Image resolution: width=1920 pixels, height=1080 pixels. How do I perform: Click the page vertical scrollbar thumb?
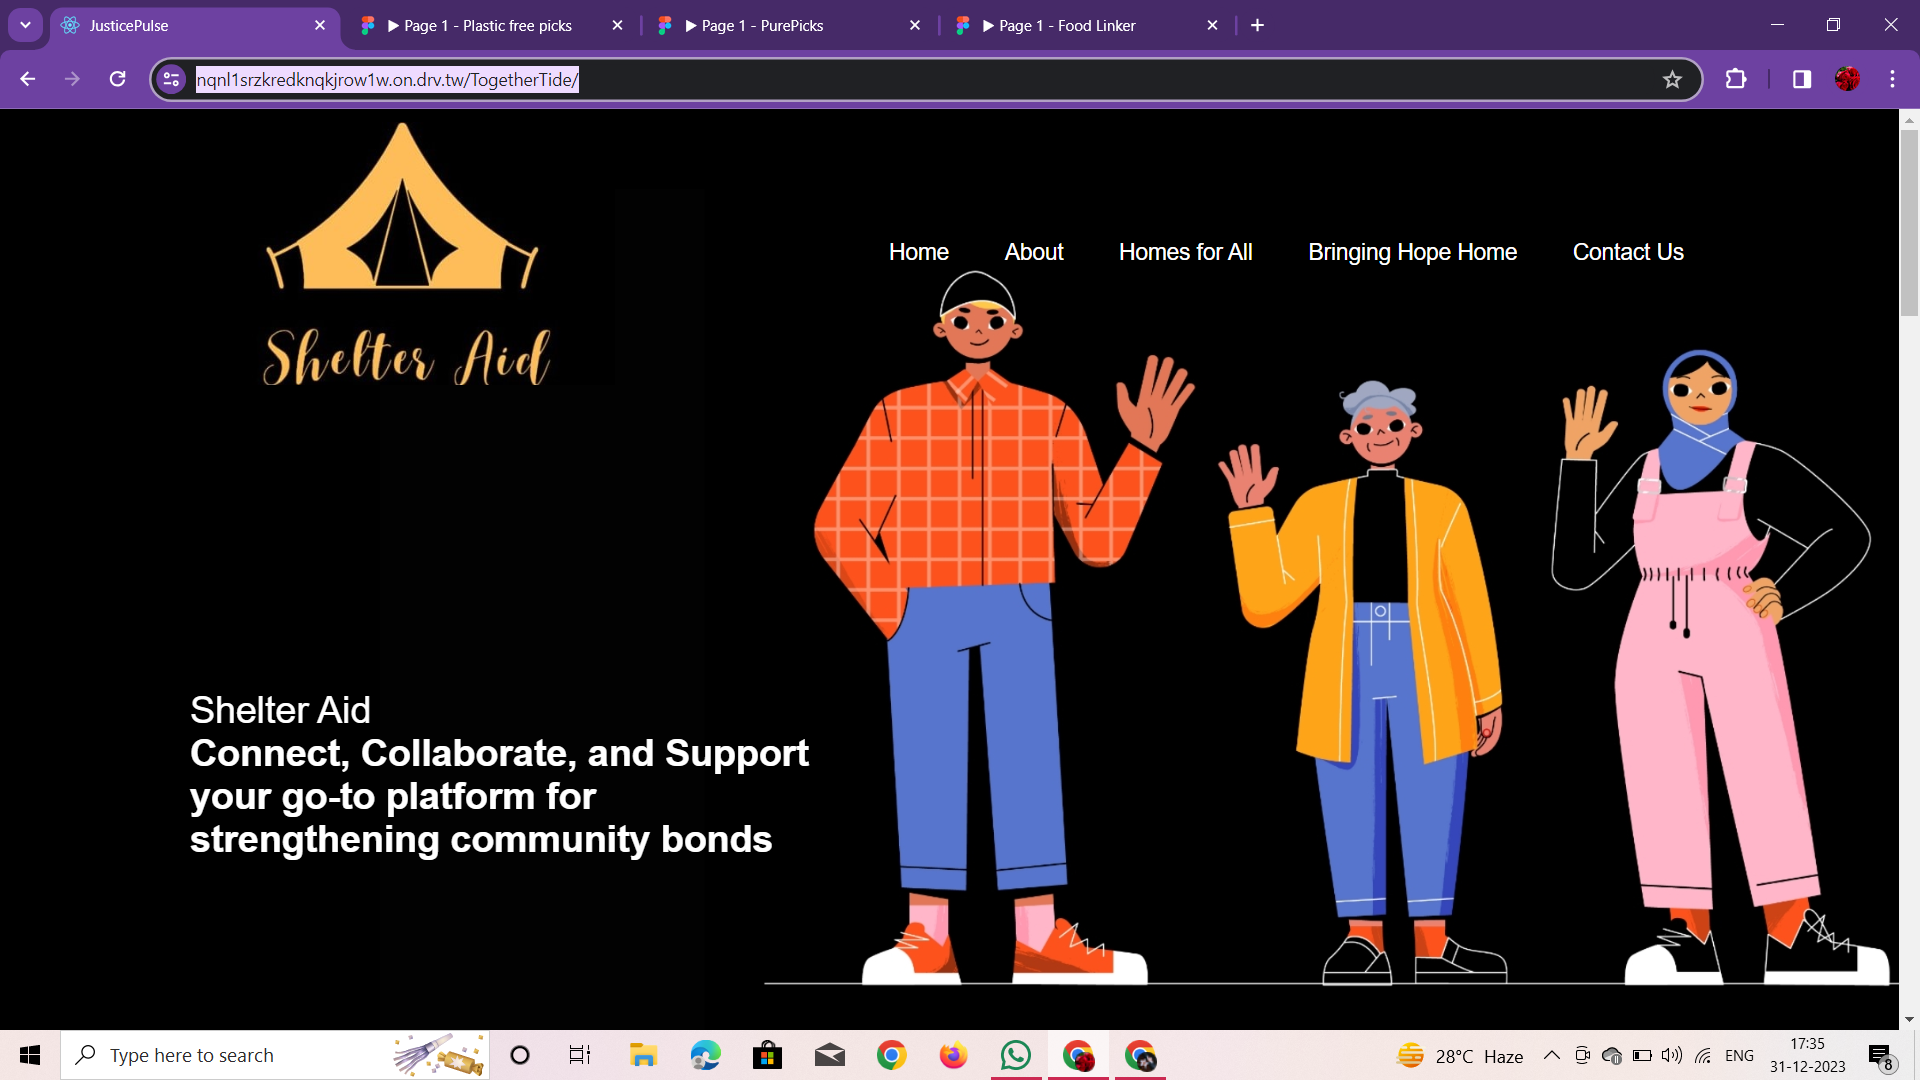(1909, 222)
